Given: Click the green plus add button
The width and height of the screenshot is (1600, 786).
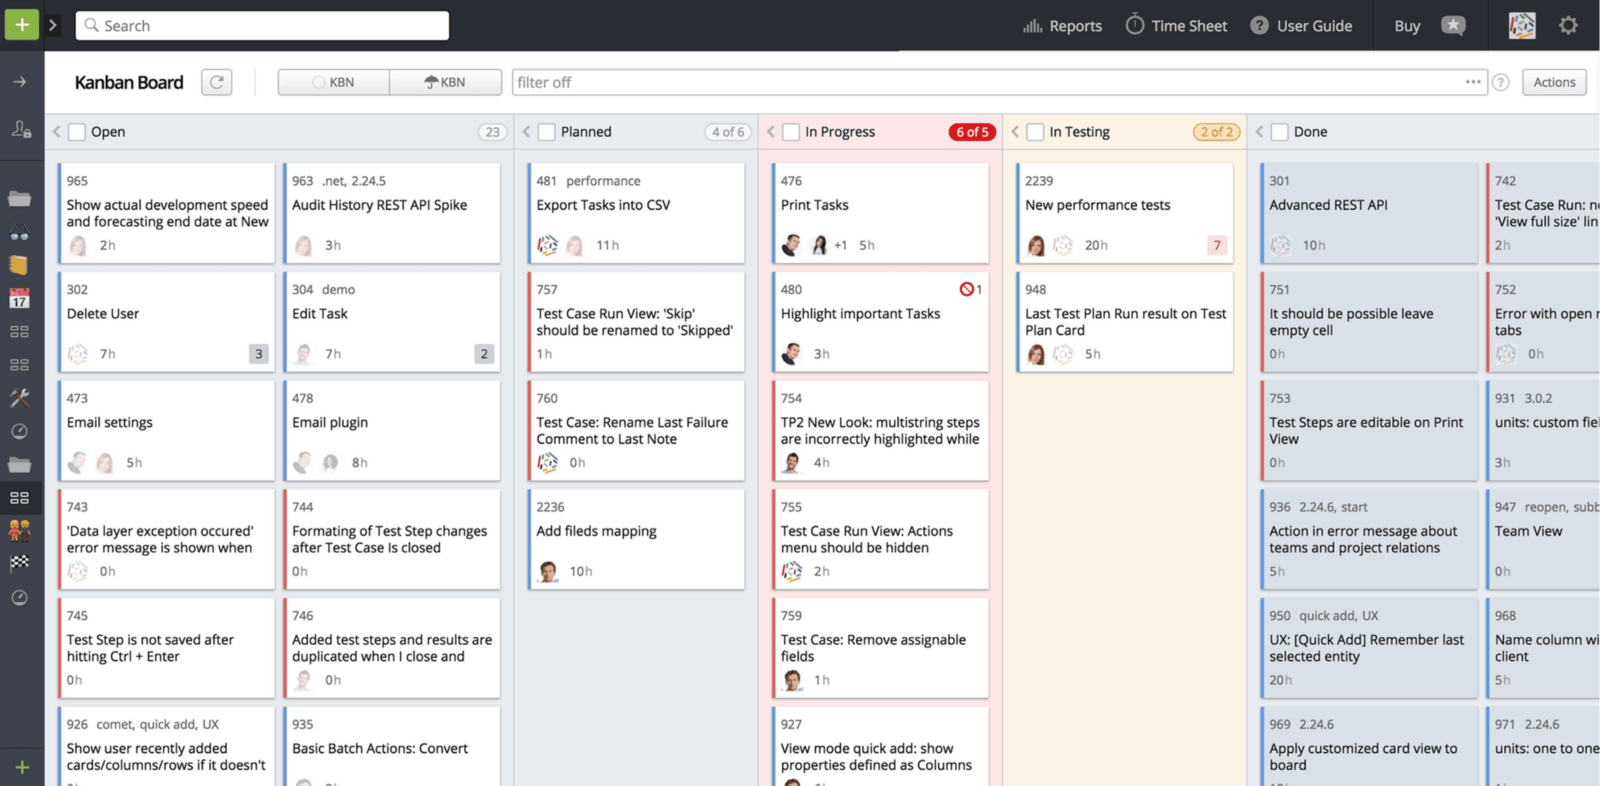Looking at the screenshot, I should pyautogui.click(x=21, y=25).
